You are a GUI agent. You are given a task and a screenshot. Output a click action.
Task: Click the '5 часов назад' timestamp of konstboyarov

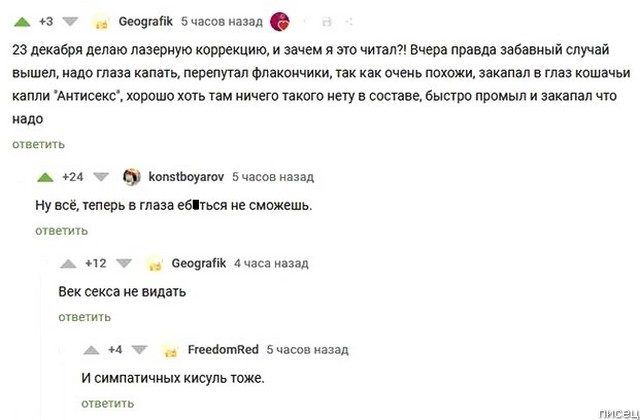(272, 177)
